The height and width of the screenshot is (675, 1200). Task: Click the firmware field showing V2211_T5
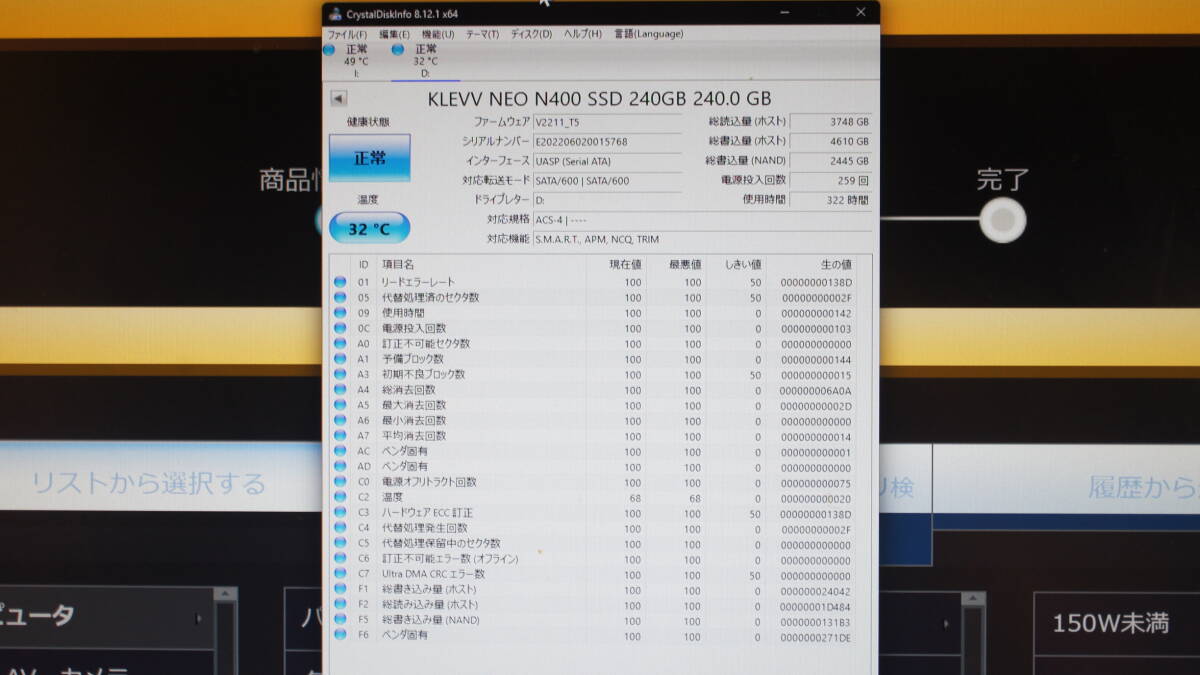607,122
